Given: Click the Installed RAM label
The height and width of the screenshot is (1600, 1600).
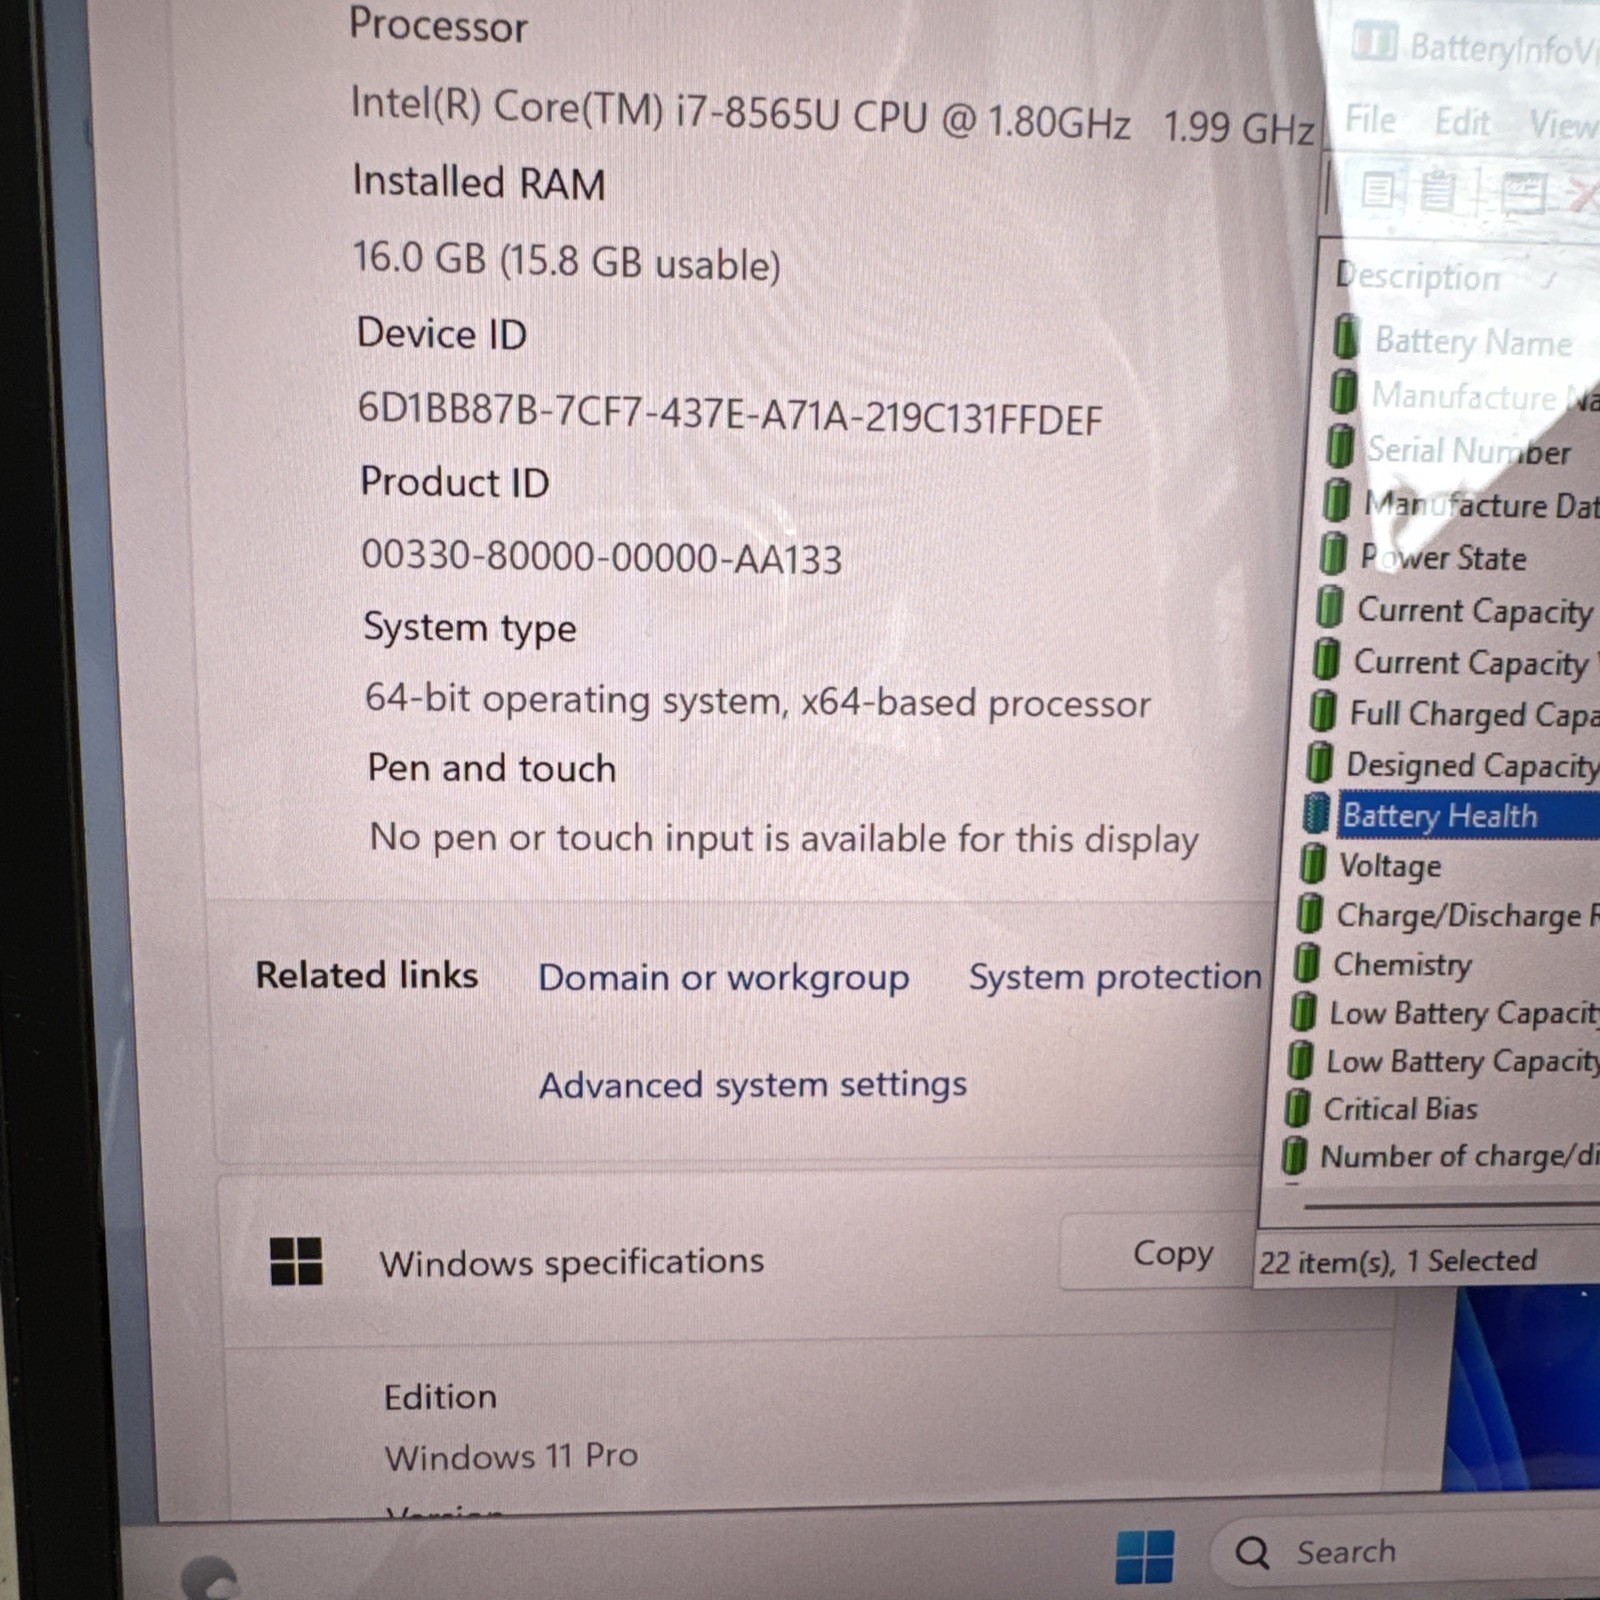Looking at the screenshot, I should click(479, 182).
